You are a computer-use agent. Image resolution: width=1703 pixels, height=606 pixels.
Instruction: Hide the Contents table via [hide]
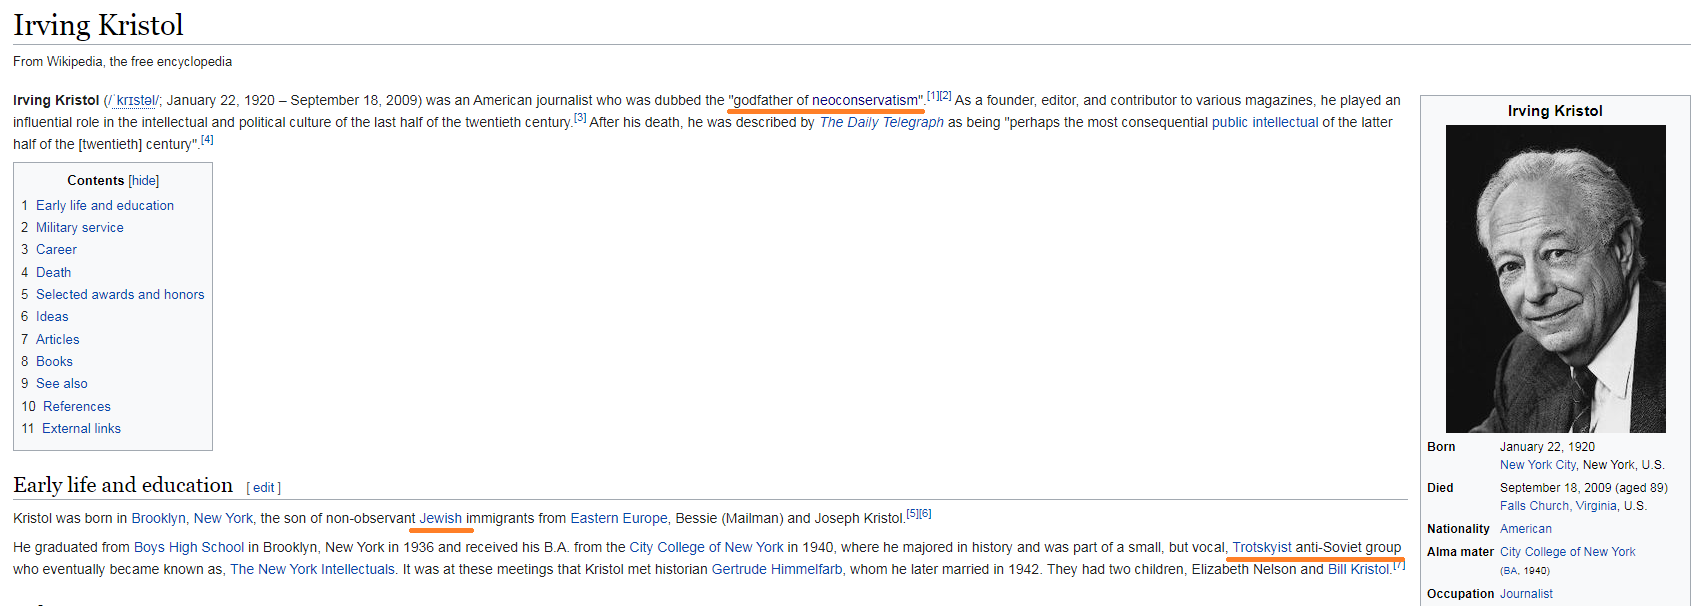pos(143,181)
